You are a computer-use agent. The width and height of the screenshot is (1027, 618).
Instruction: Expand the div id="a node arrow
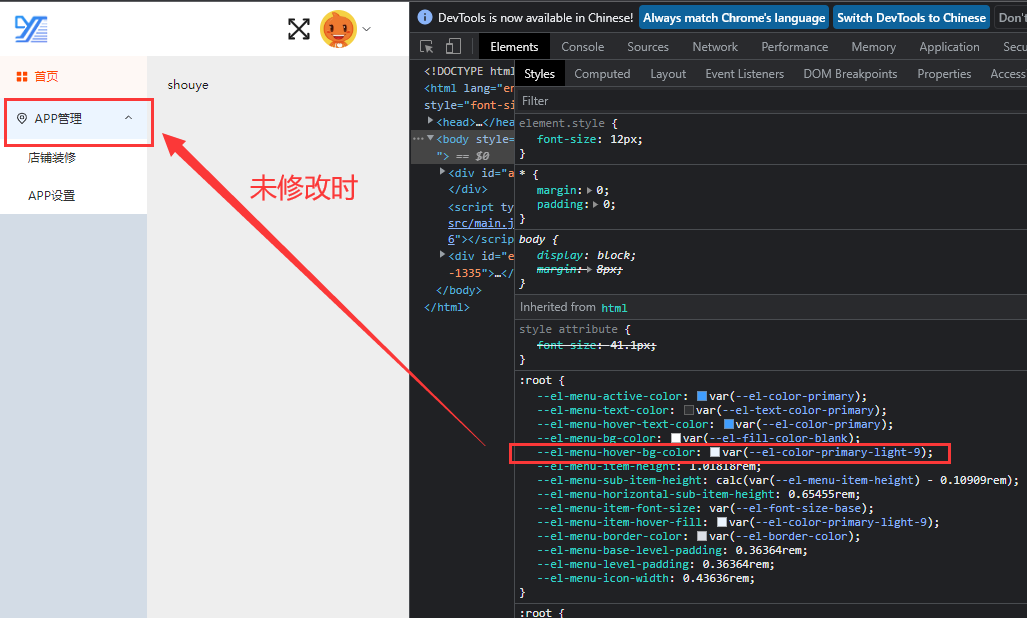[x=443, y=172]
